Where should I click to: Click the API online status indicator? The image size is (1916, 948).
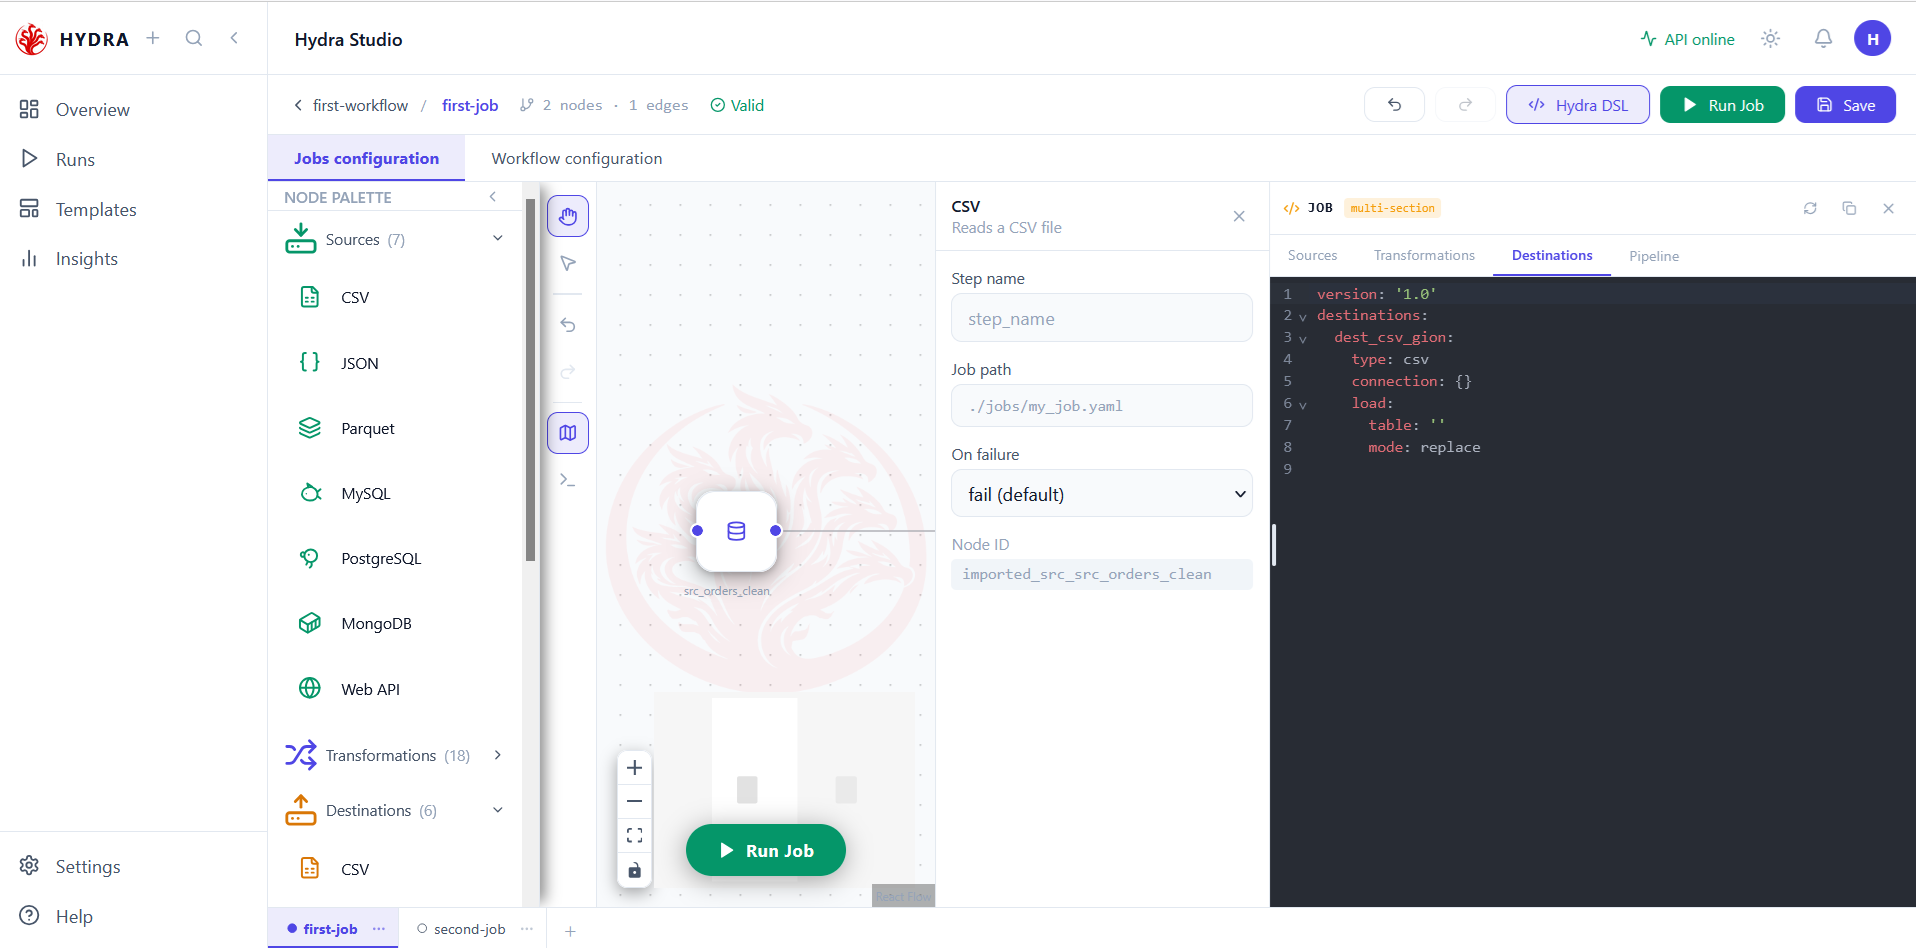click(x=1688, y=39)
